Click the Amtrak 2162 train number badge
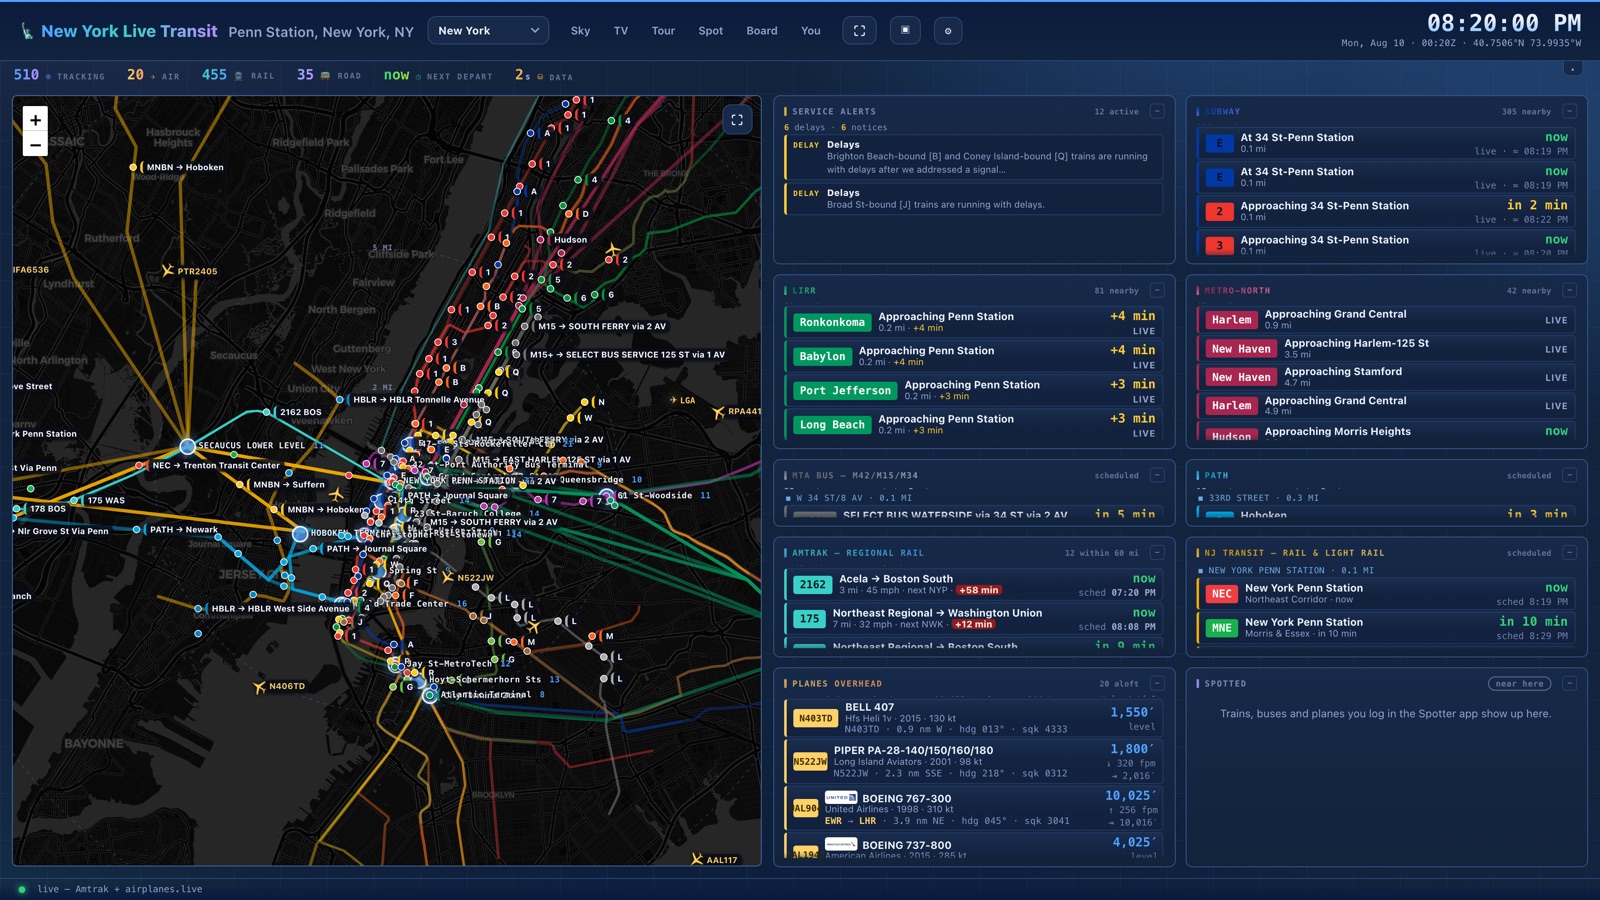Viewport: 1600px width, 900px height. pyautogui.click(x=812, y=585)
